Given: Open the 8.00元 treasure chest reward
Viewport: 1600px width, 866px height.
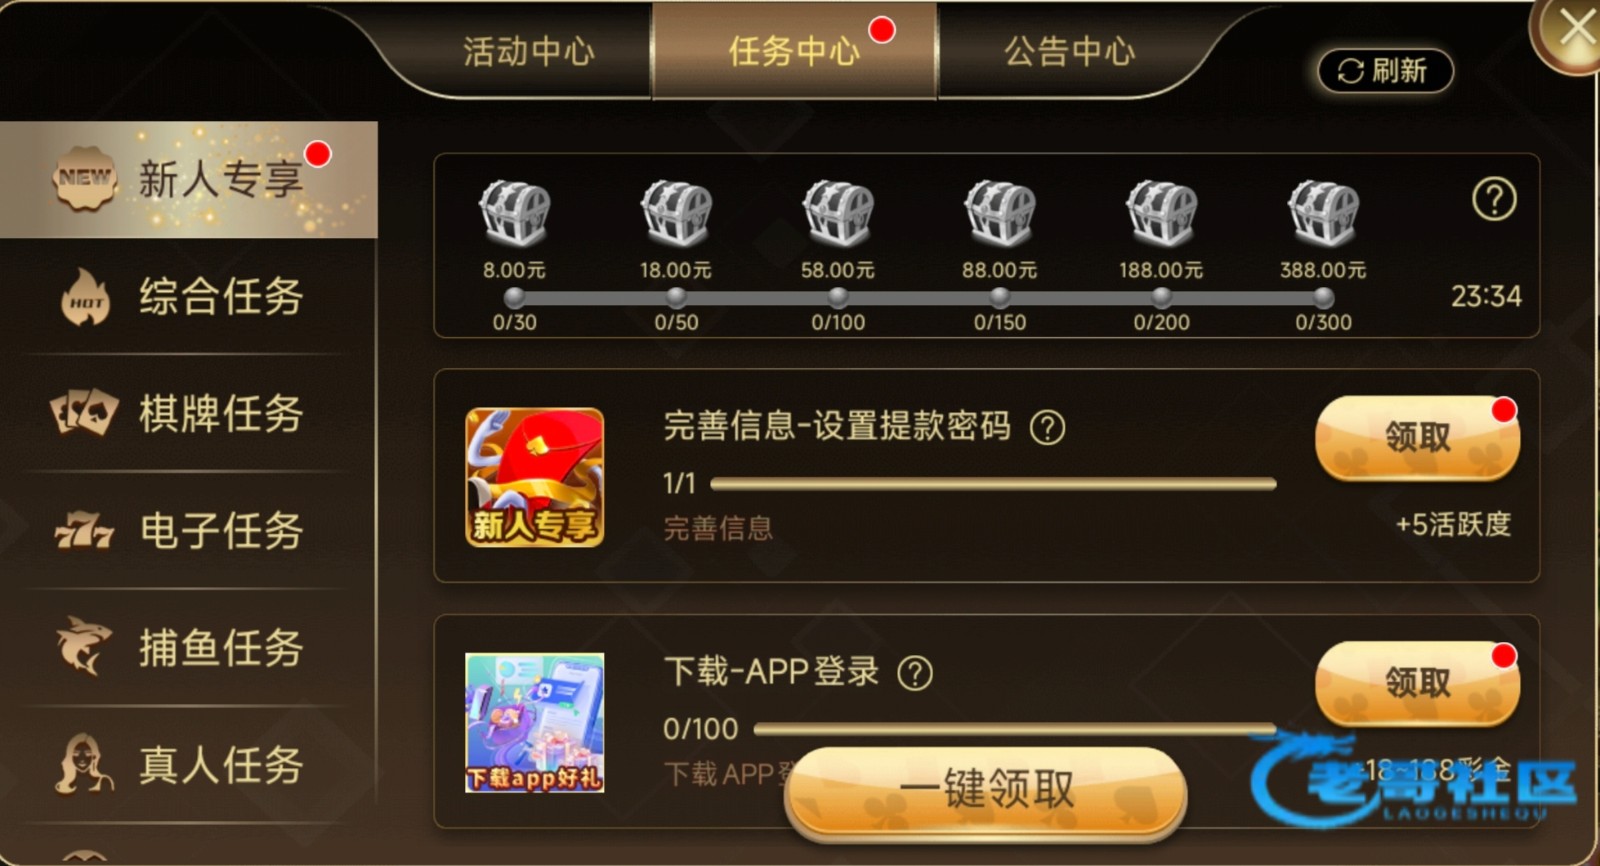Looking at the screenshot, I should (x=514, y=213).
